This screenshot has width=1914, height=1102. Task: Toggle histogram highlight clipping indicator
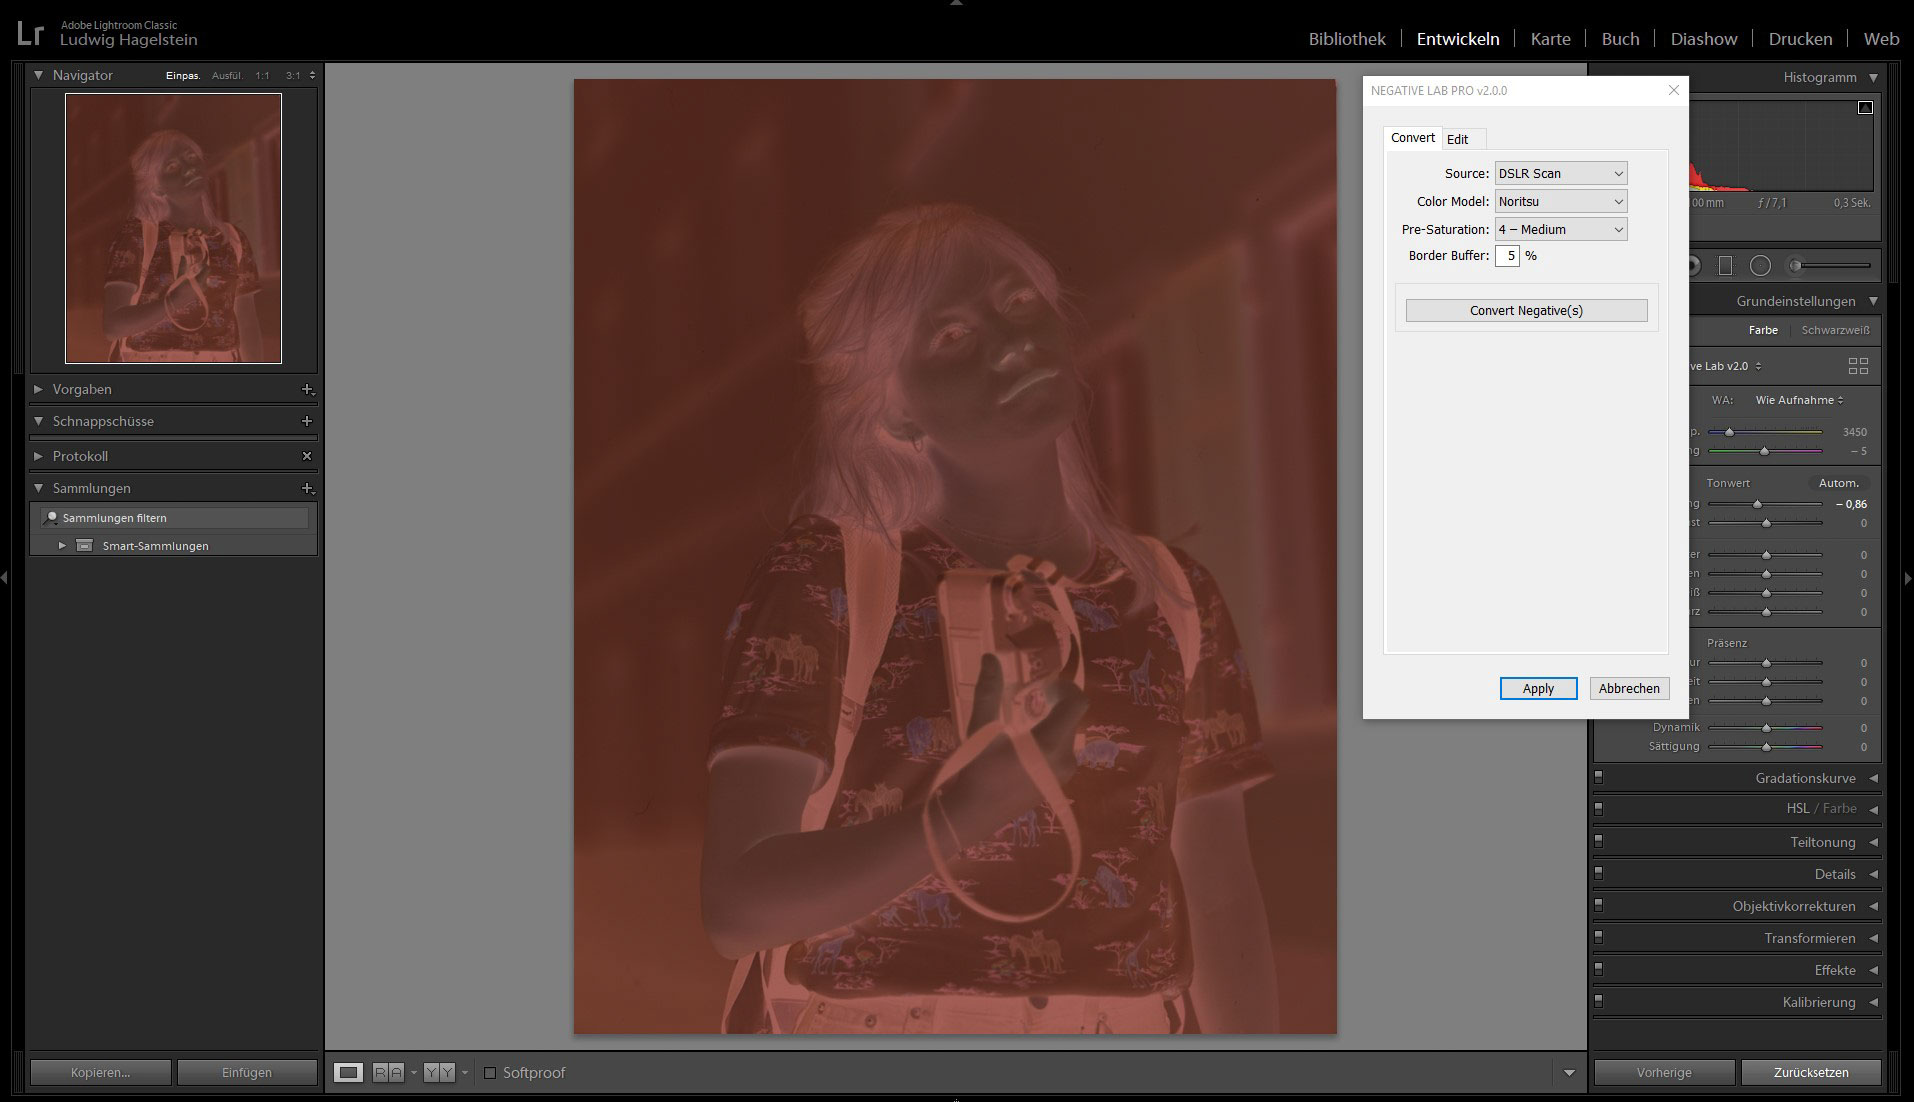point(1865,107)
